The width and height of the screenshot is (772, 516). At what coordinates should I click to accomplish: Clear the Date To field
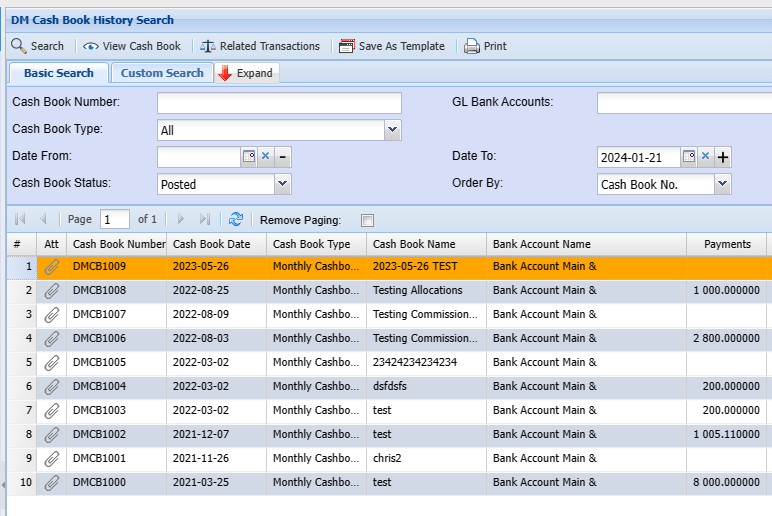pyautogui.click(x=705, y=156)
